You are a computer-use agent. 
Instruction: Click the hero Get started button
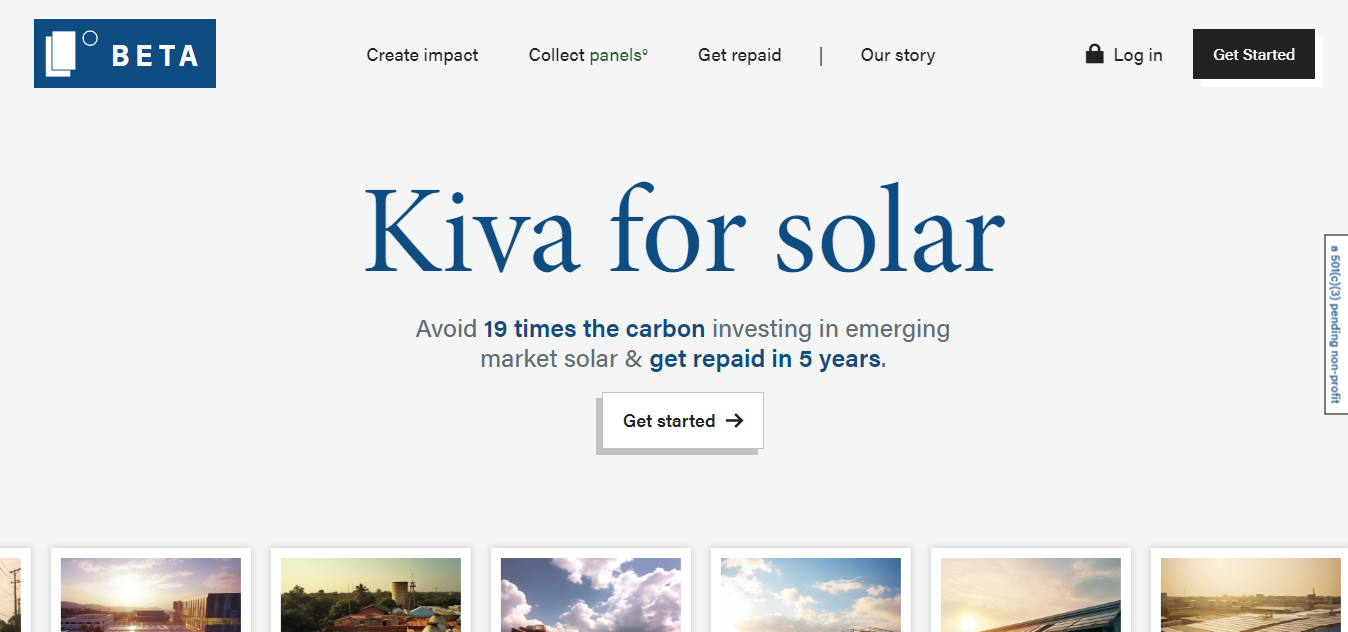point(681,421)
